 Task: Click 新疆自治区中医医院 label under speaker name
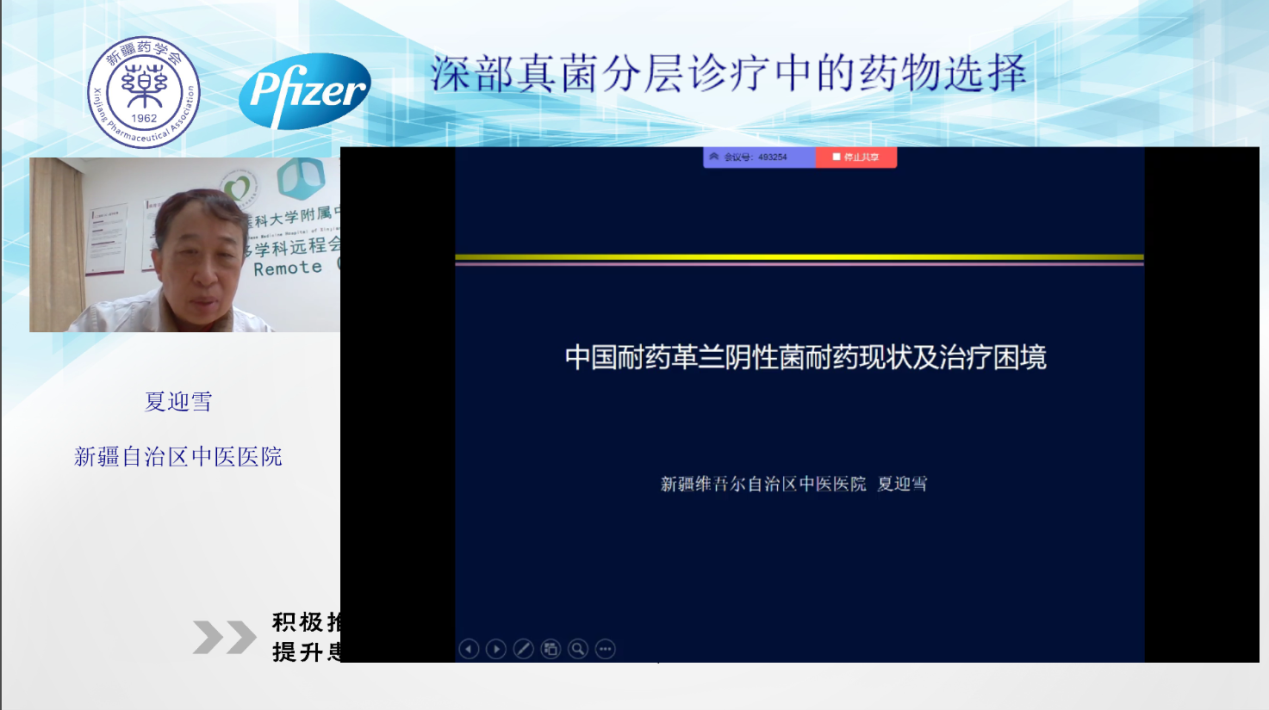(x=178, y=457)
